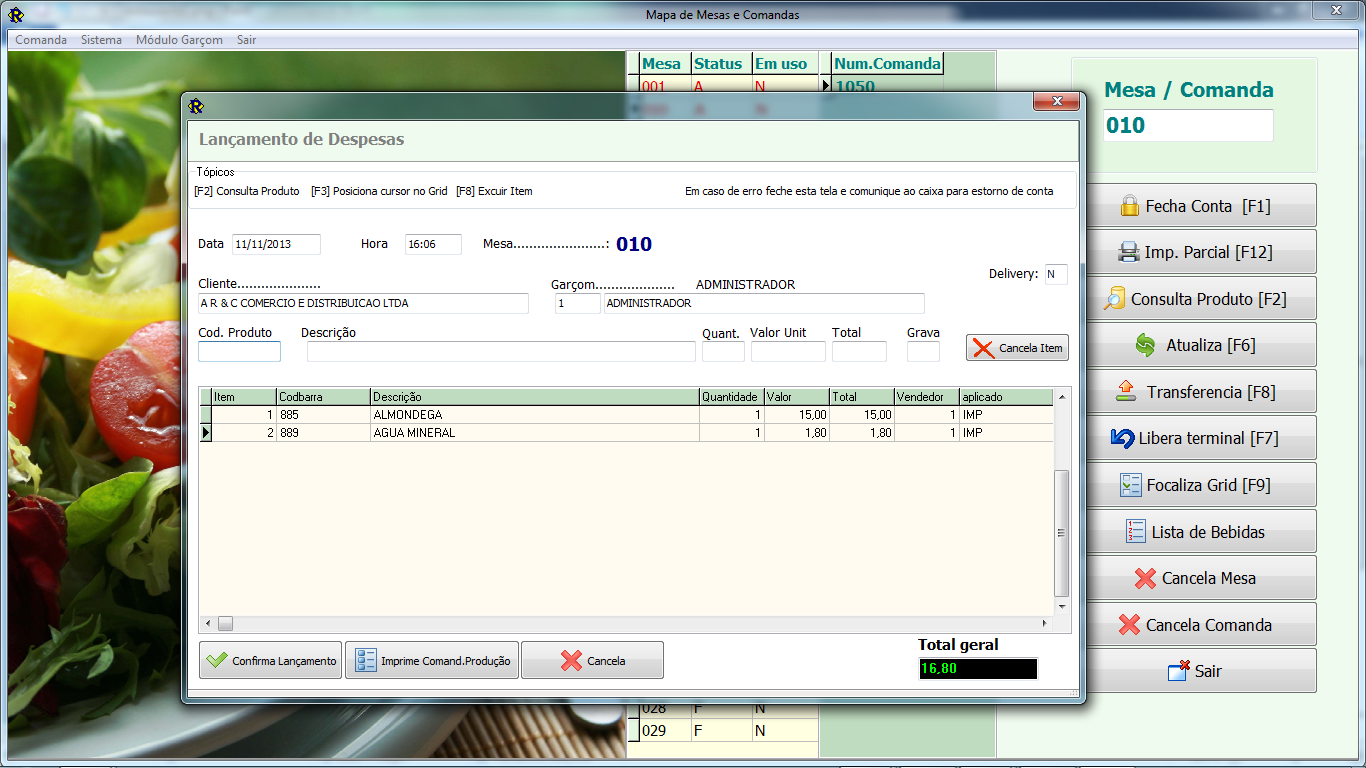Screen dimensions: 1366x768
Task: Click the aplicado column header in the grid
Action: click(1007, 397)
